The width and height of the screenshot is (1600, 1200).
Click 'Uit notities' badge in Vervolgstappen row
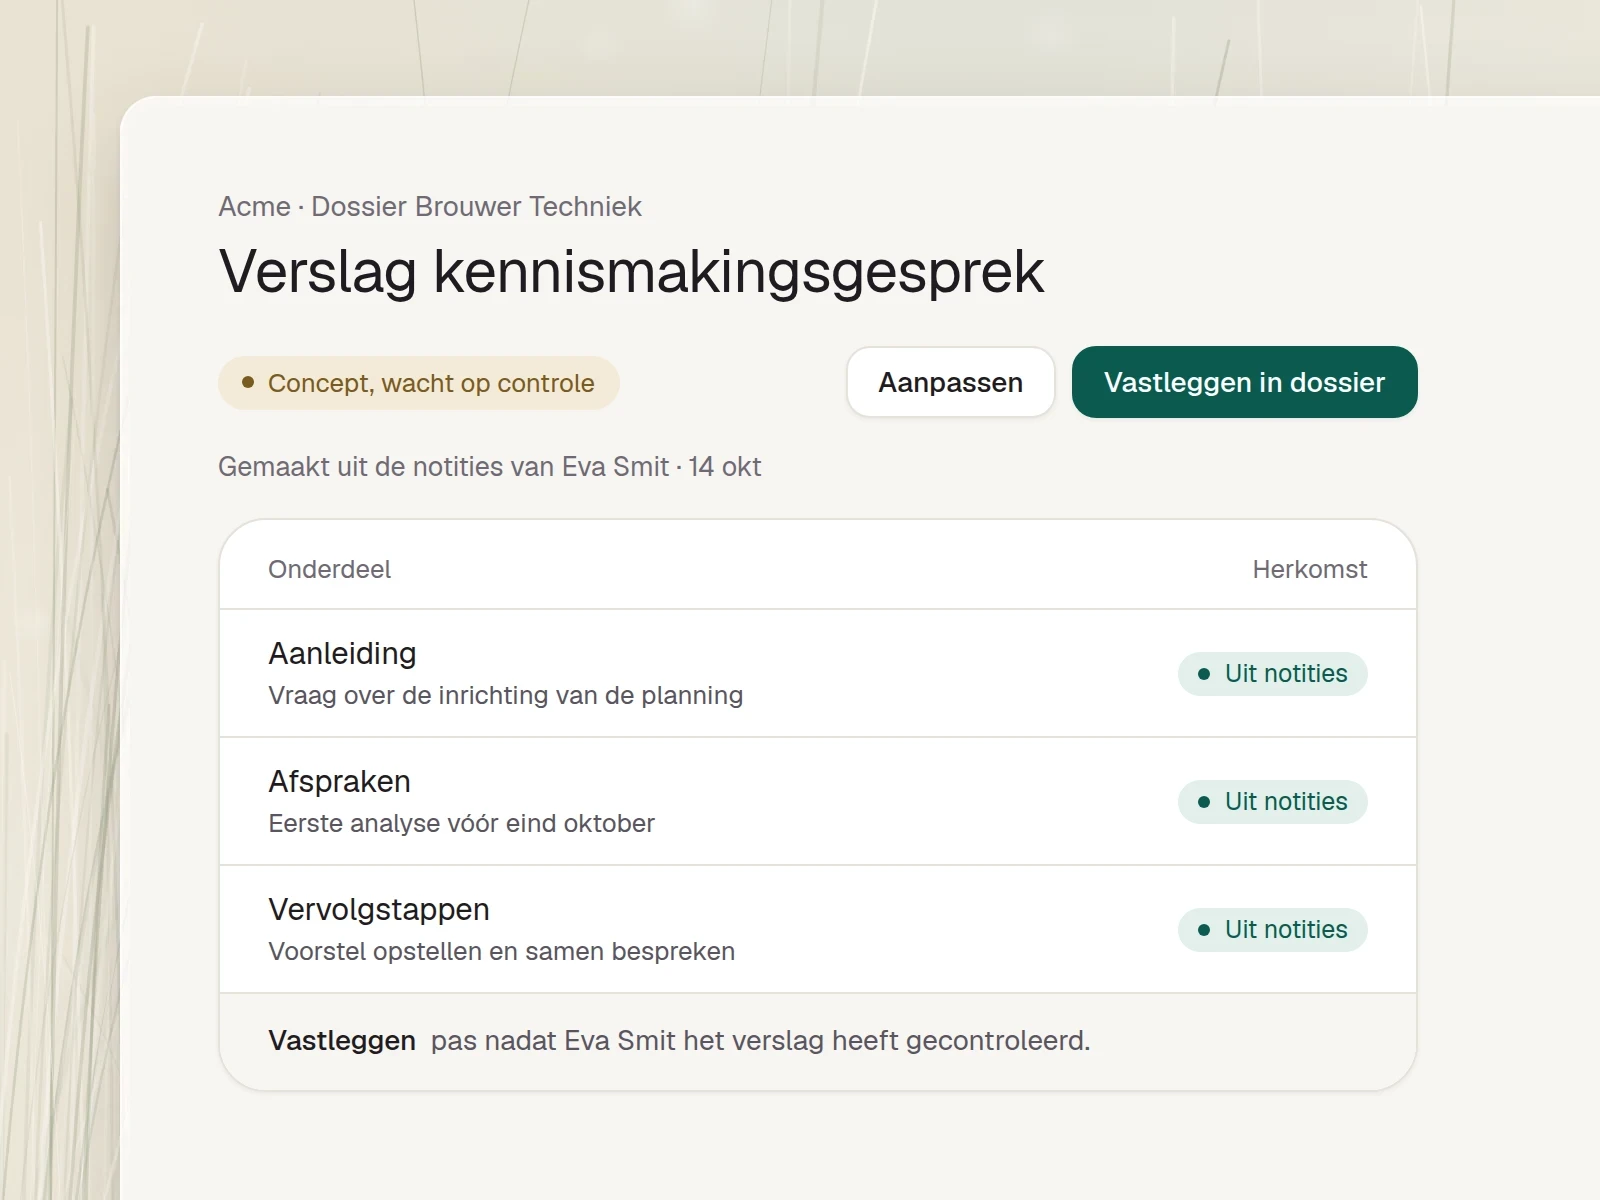[1272, 929]
